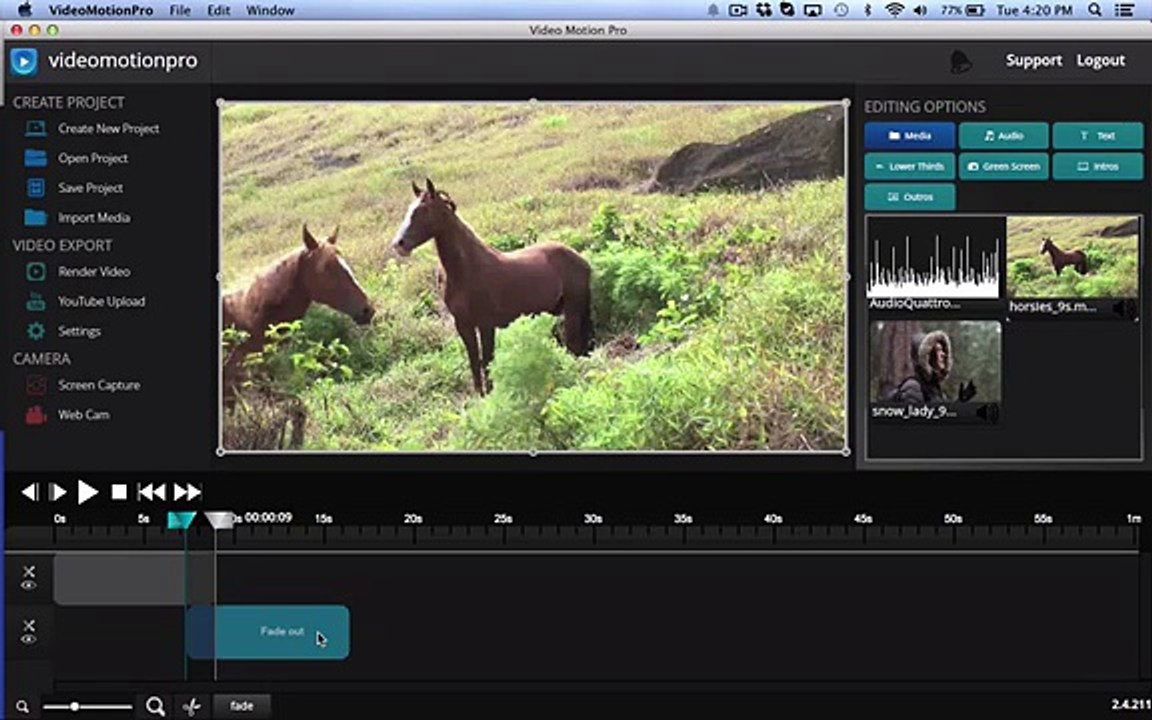Click the Render Video label
Image resolution: width=1152 pixels, height=720 pixels.
94,272
